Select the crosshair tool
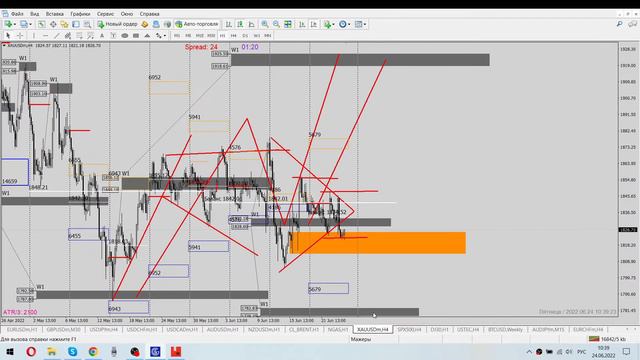 pos(19,36)
